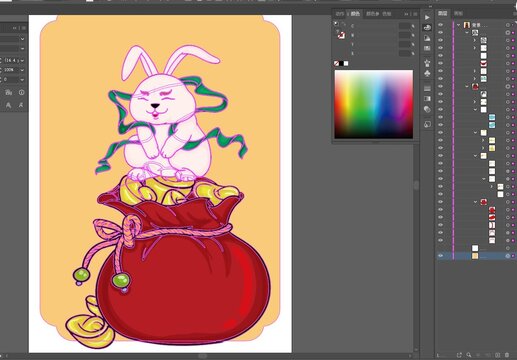The image size is (517, 360).
Task: Click target circle of the top layer
Action: 508,25
